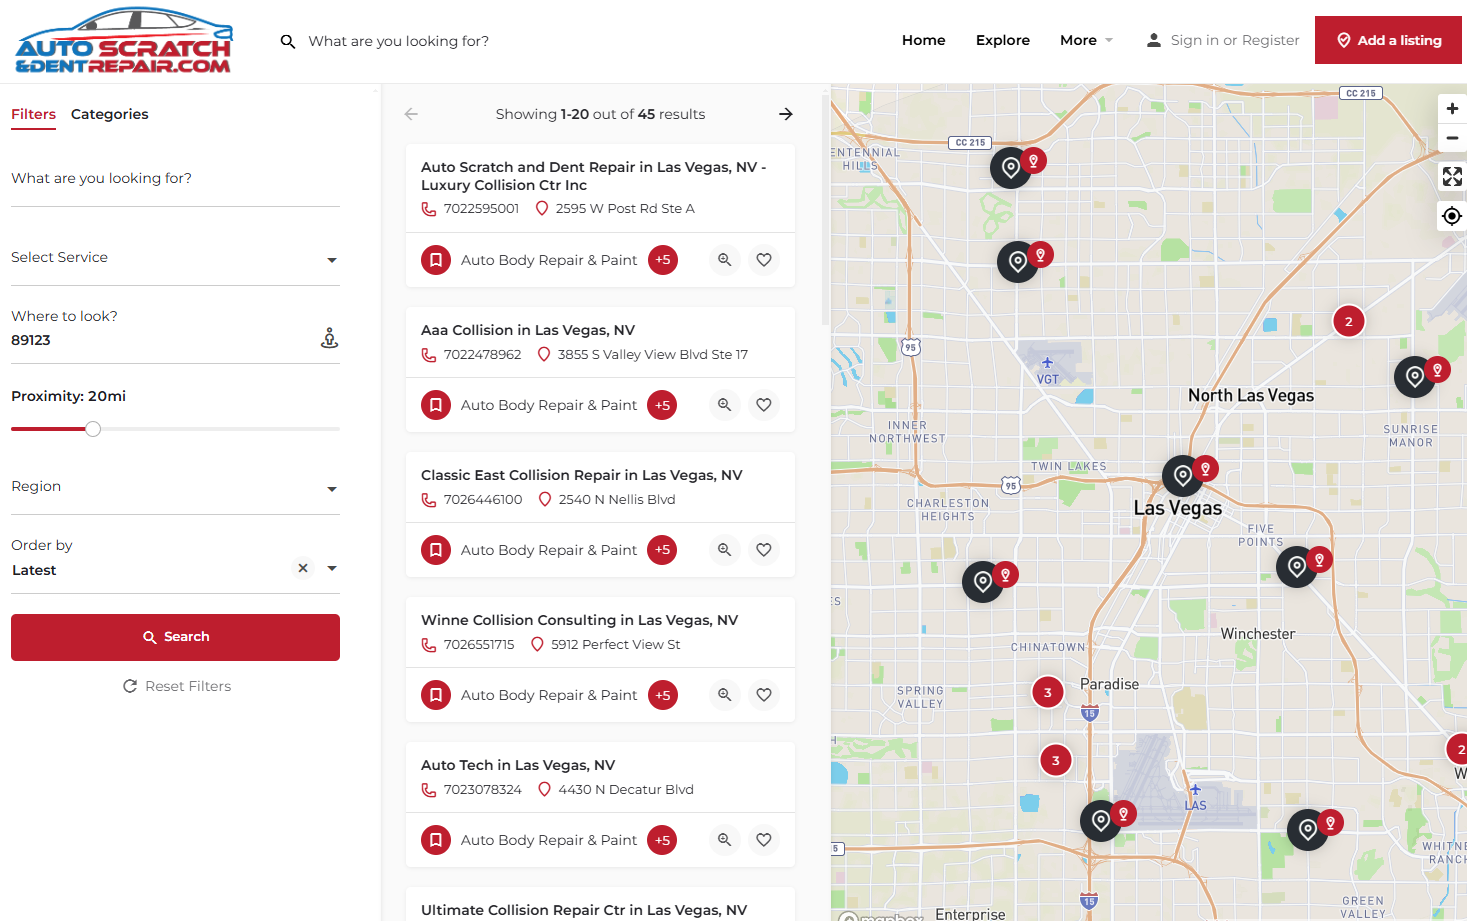This screenshot has width=1467, height=921.
Task: Go to the next results page arrow
Action: (786, 114)
